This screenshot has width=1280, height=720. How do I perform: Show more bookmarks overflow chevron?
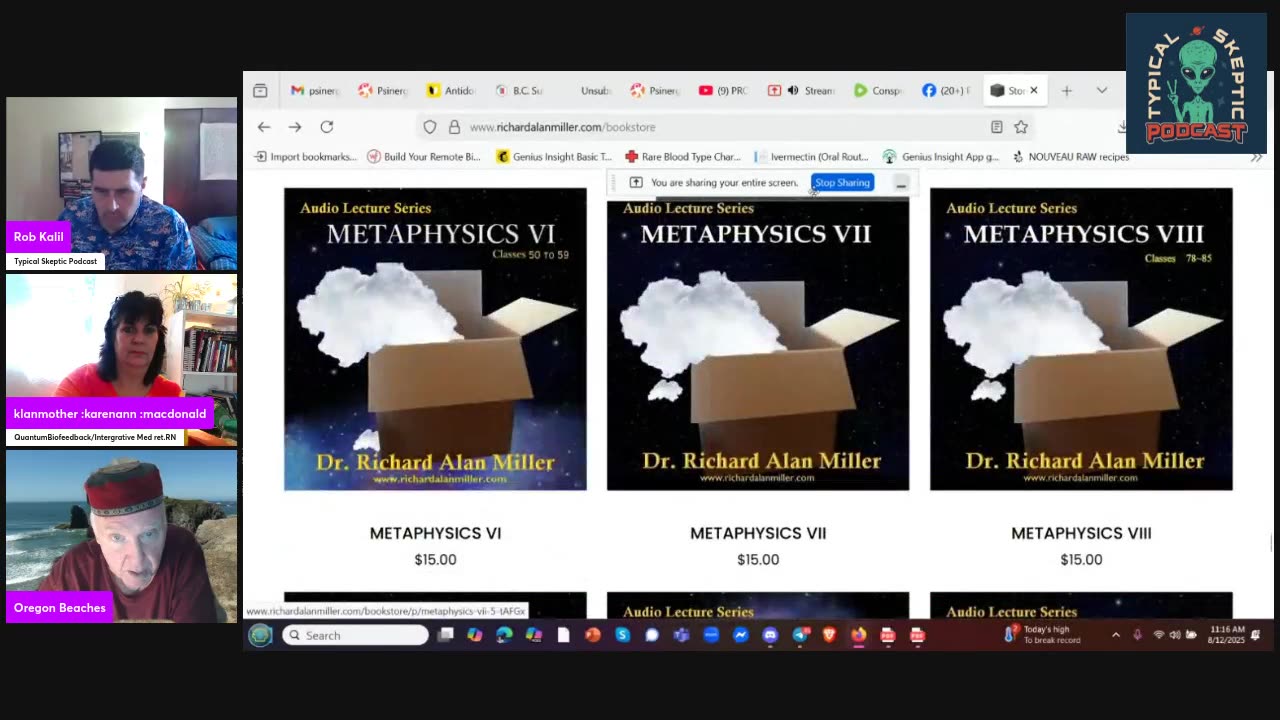coord(1257,157)
